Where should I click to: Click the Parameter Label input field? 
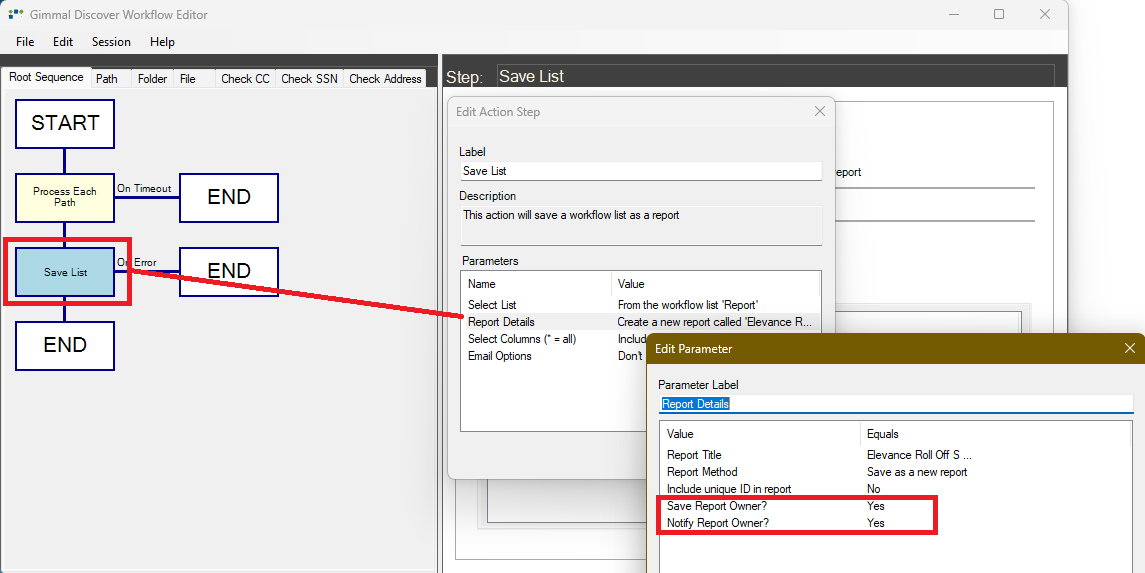(895, 404)
